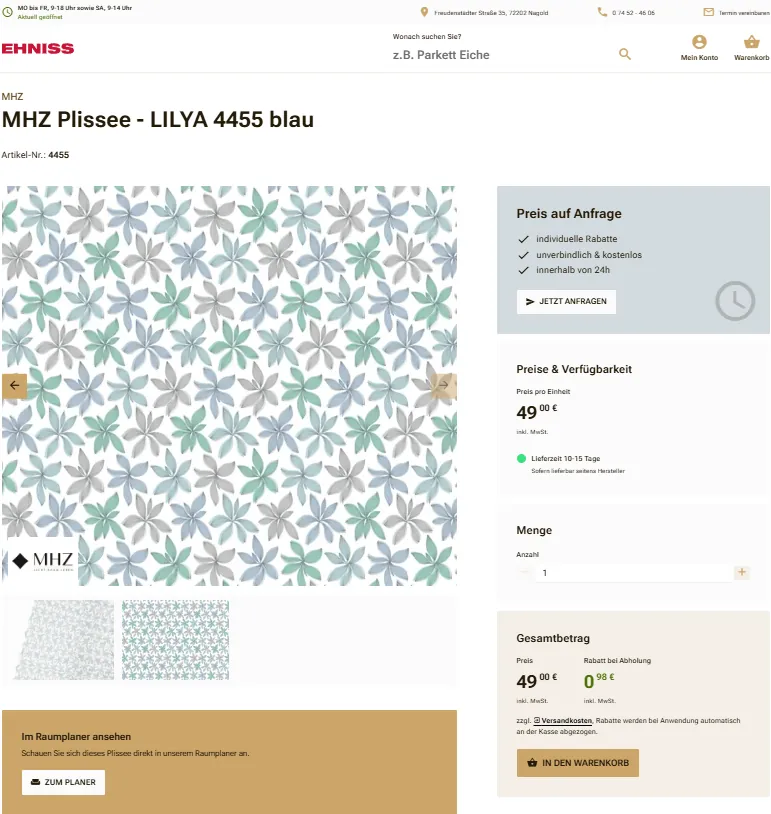Image resolution: width=771 pixels, height=814 pixels.
Task: Open the Warenkorb basket icon
Action: pyautogui.click(x=751, y=42)
